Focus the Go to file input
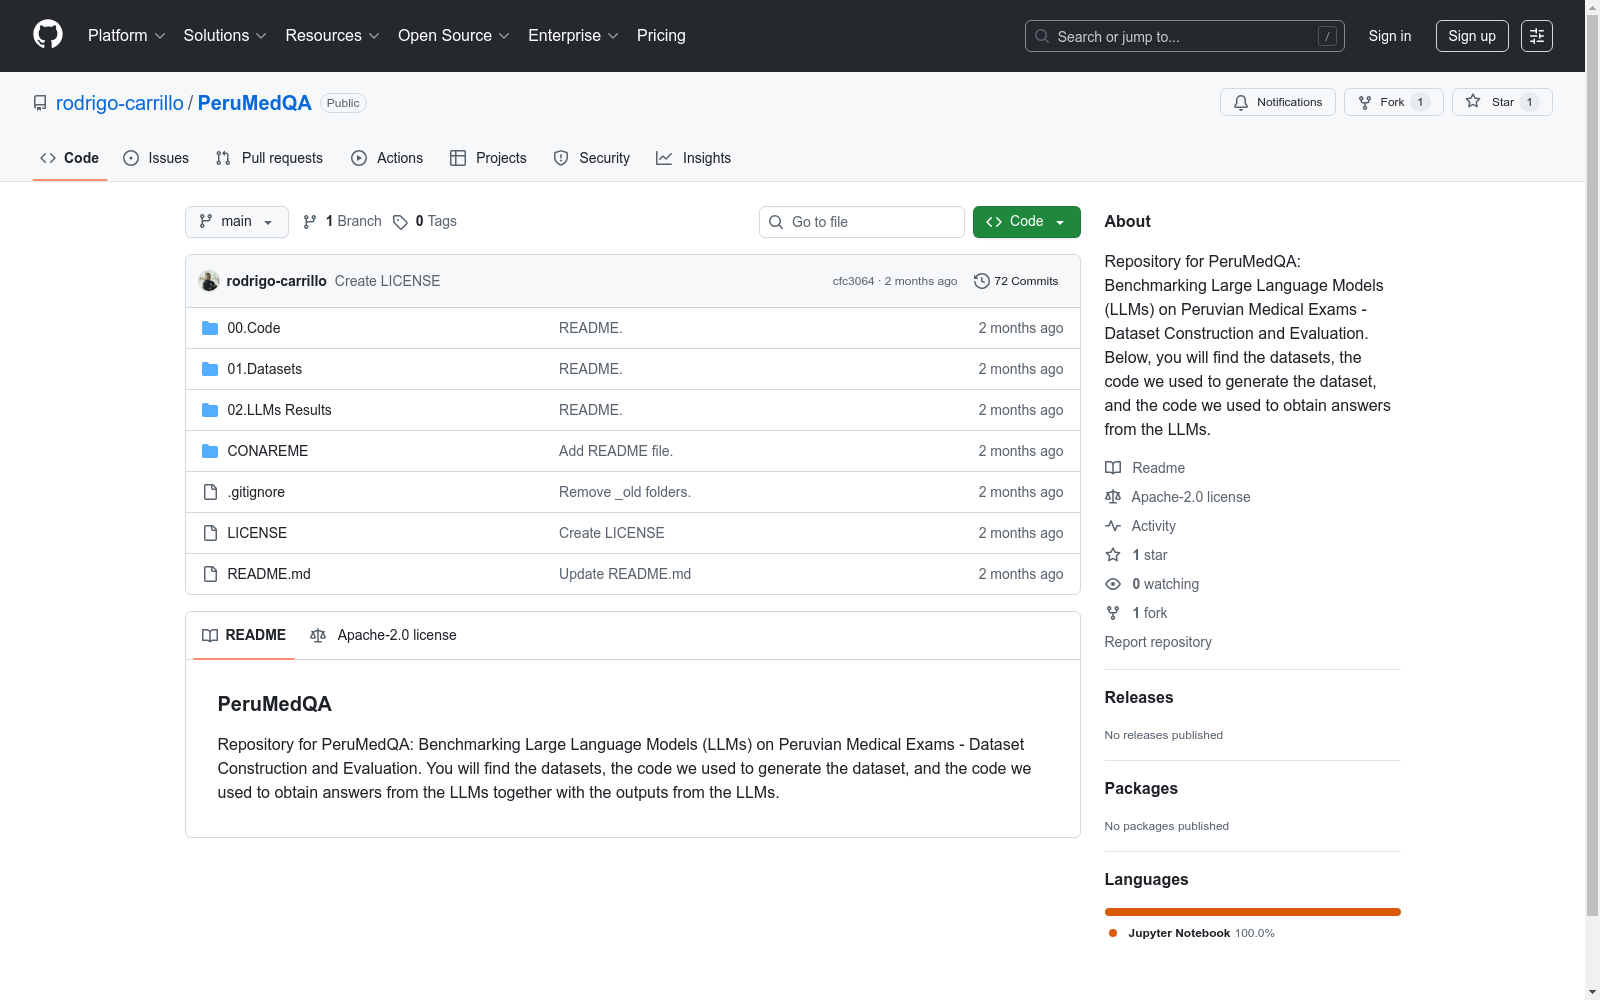Screen dimensions: 1600x1000 862,222
